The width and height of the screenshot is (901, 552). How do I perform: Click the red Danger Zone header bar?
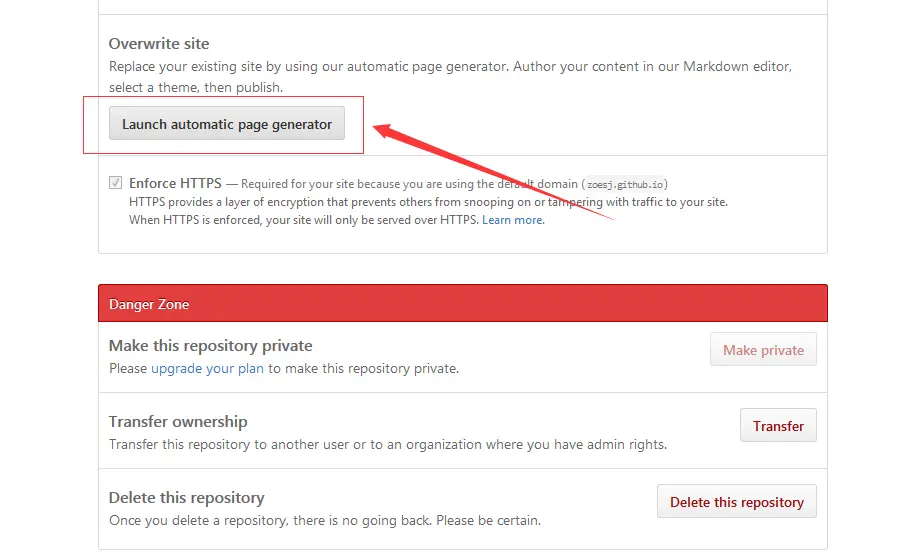click(462, 304)
